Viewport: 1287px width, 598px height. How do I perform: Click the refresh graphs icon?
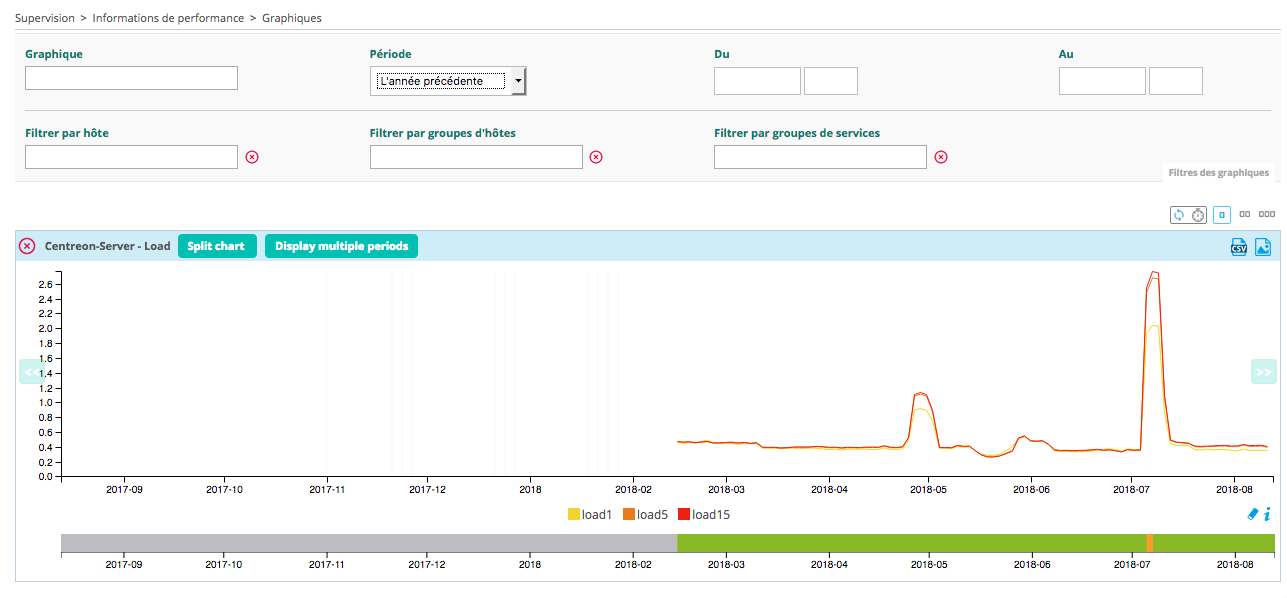(x=1179, y=215)
